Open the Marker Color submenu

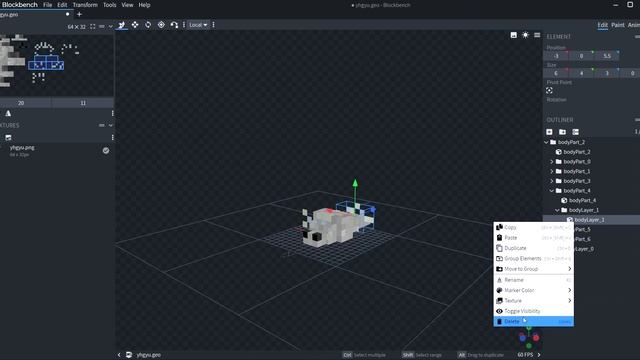(533, 290)
